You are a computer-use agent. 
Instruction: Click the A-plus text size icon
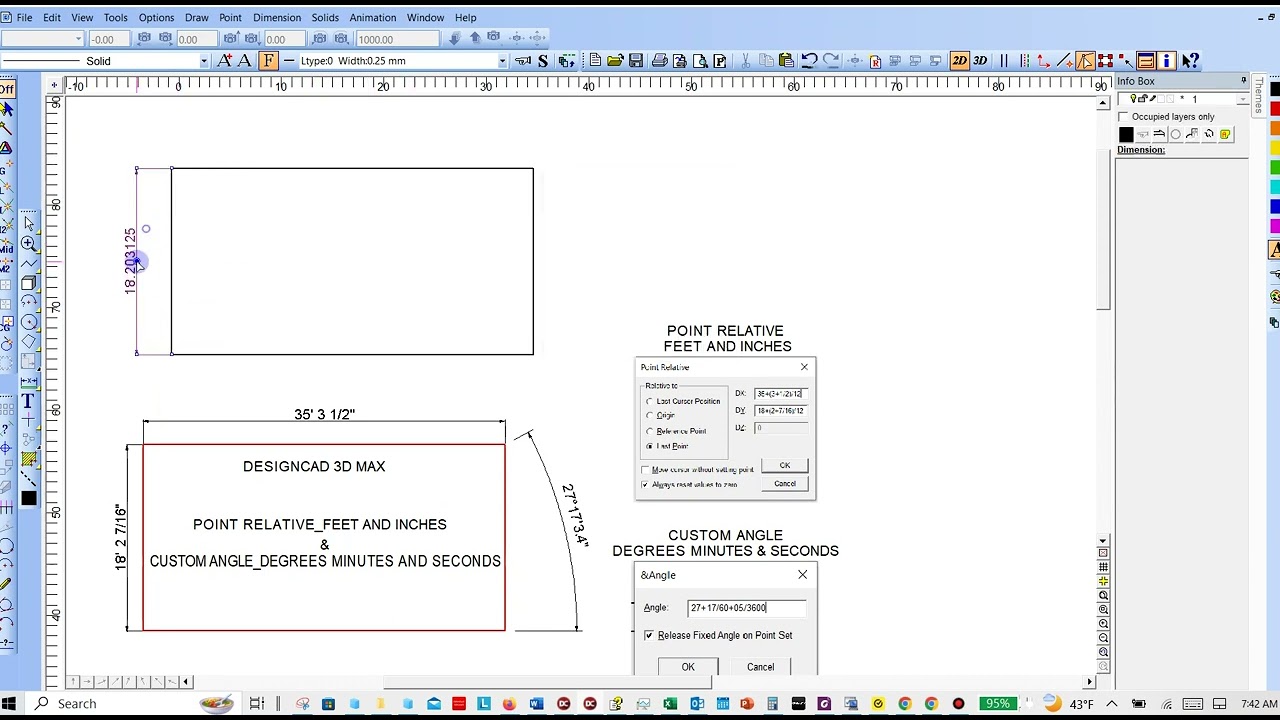225,61
